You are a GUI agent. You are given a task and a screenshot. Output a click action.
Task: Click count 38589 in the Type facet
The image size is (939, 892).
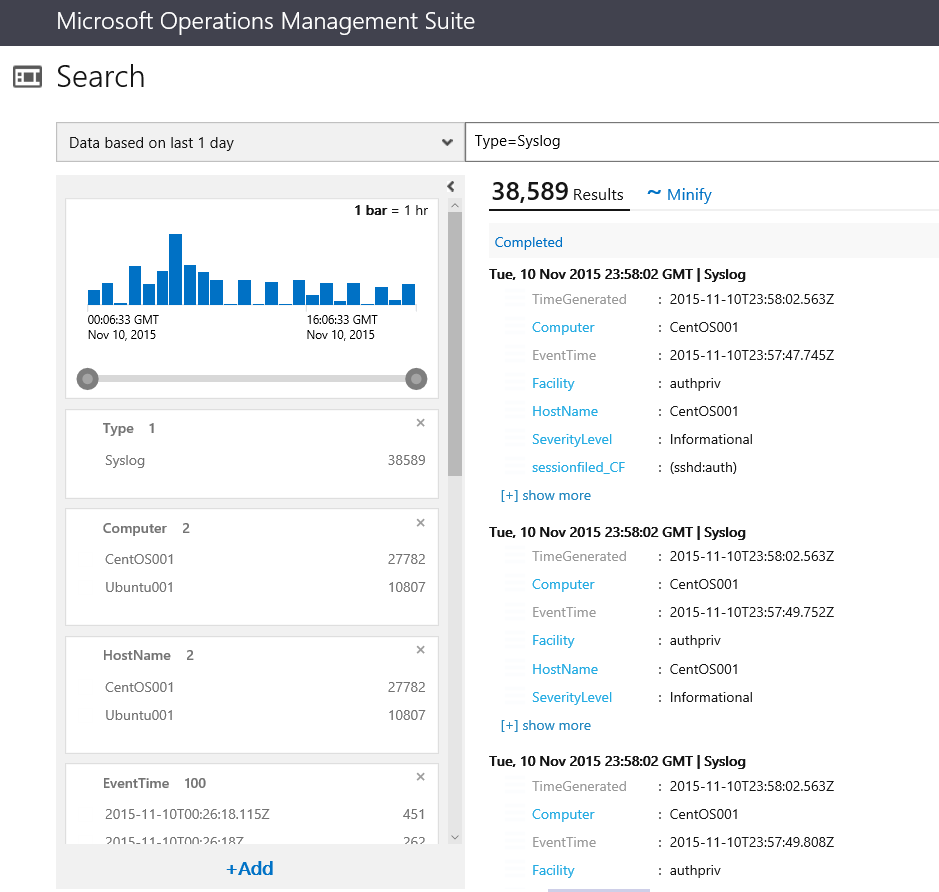(407, 460)
